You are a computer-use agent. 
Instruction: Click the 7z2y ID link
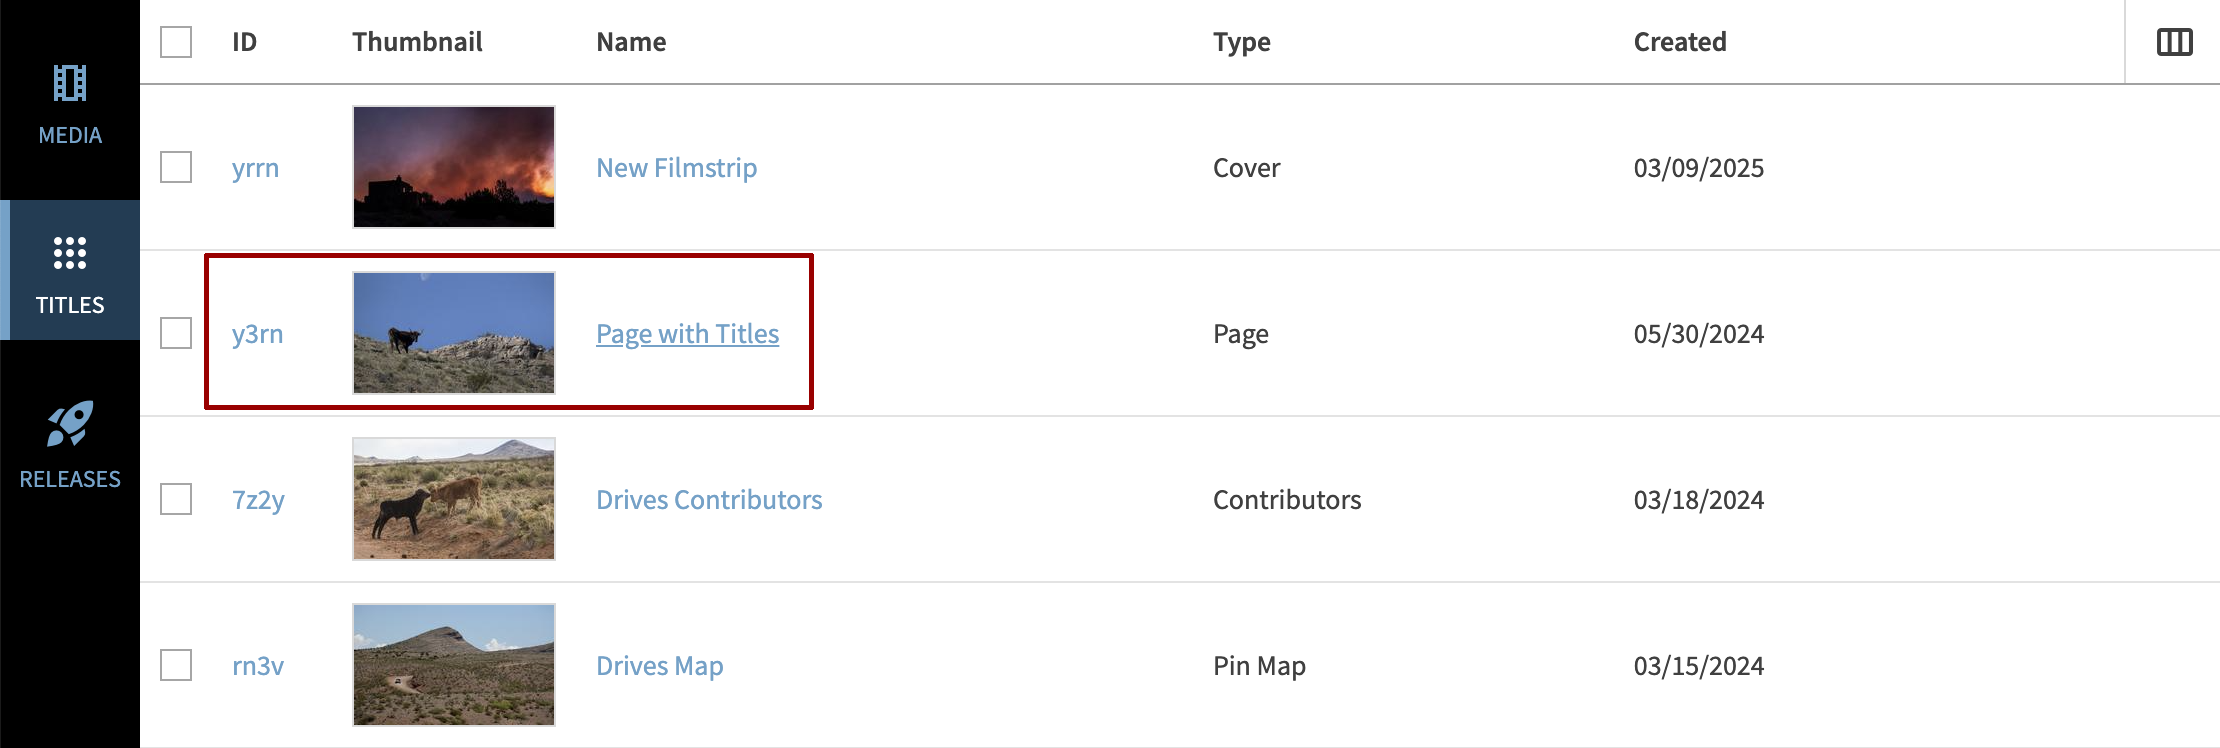tap(258, 500)
